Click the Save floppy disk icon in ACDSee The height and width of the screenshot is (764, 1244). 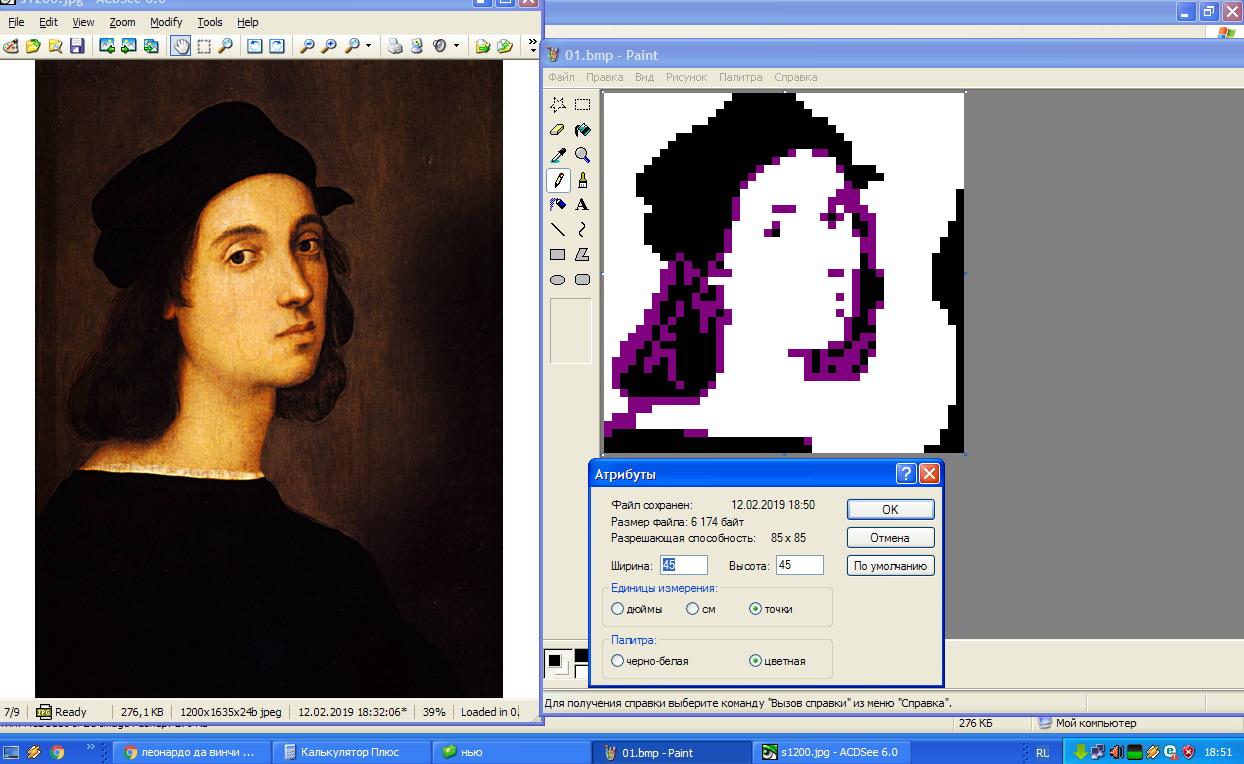tap(77, 46)
